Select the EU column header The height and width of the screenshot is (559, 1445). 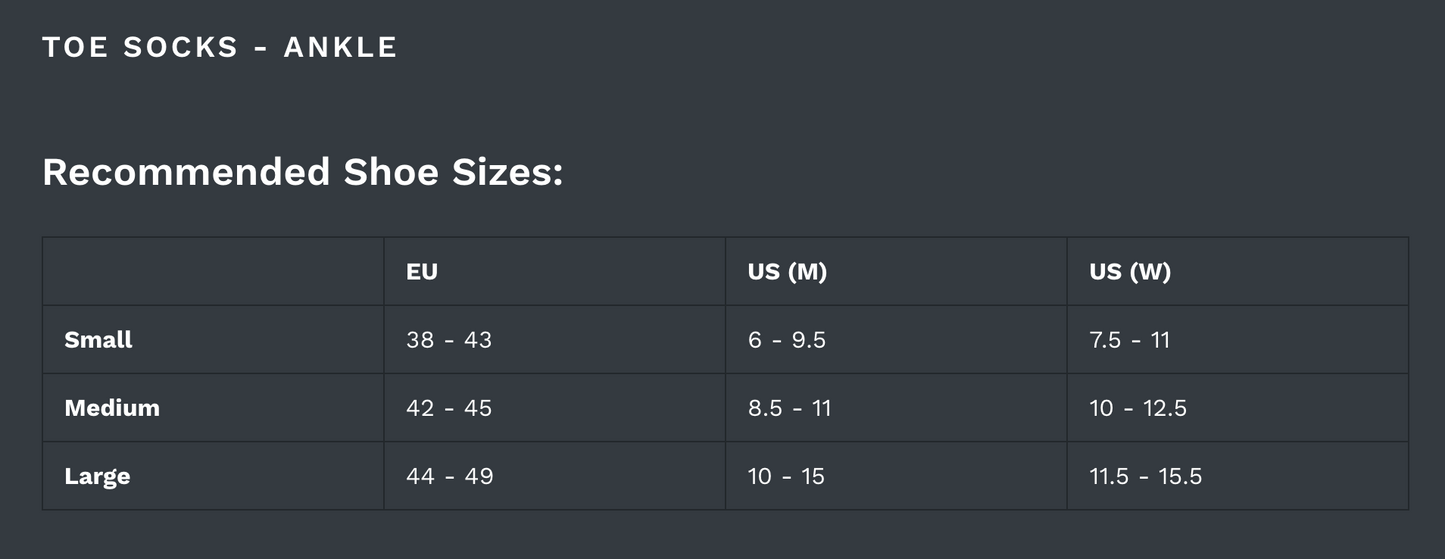pos(422,272)
